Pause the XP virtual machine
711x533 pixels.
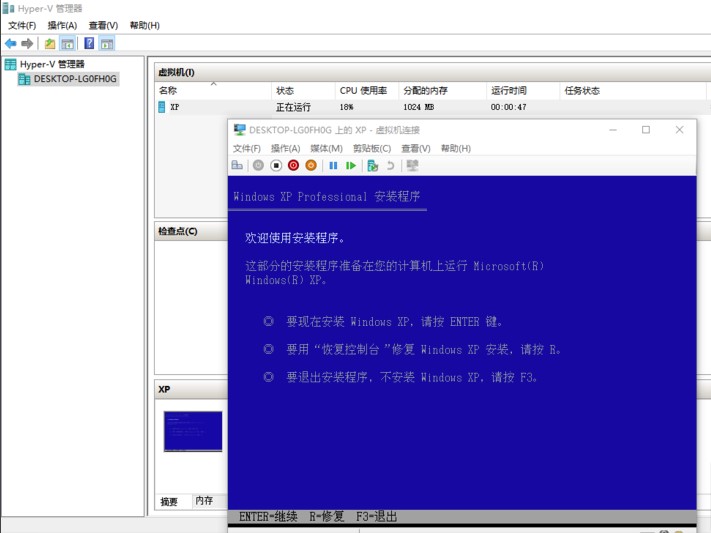pyautogui.click(x=333, y=166)
